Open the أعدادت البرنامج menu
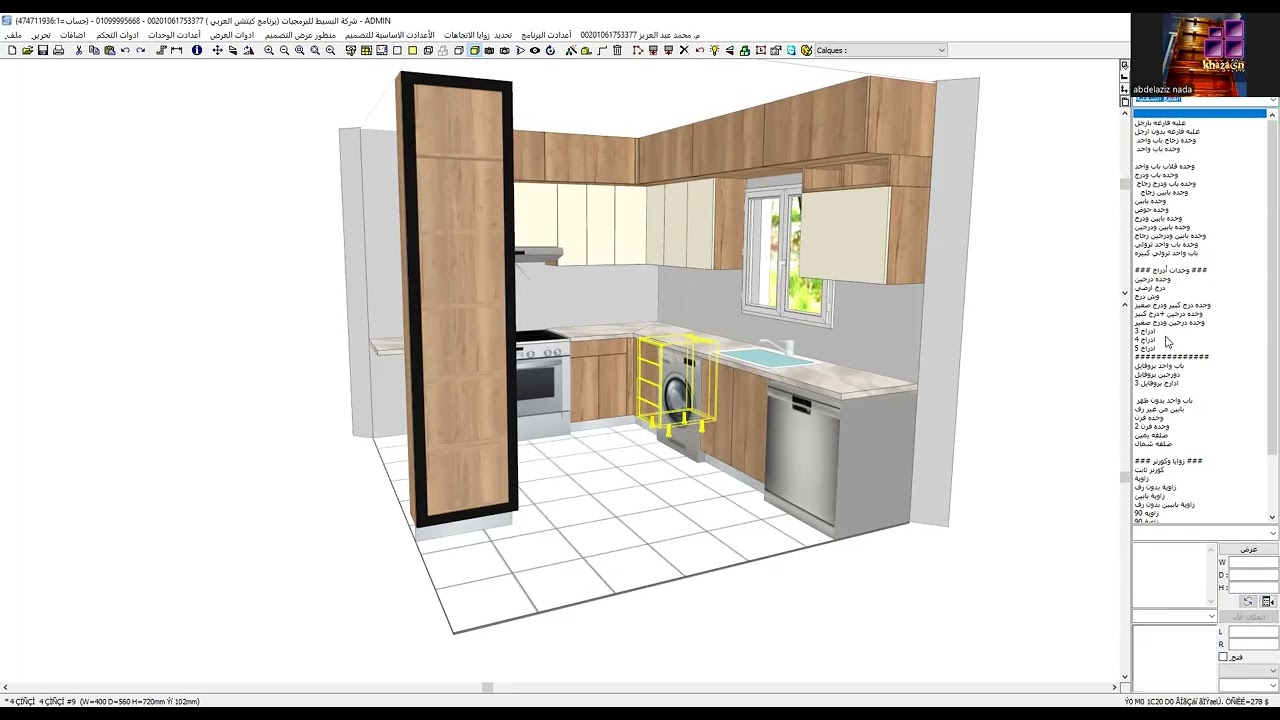The height and width of the screenshot is (720, 1280). (x=546, y=35)
